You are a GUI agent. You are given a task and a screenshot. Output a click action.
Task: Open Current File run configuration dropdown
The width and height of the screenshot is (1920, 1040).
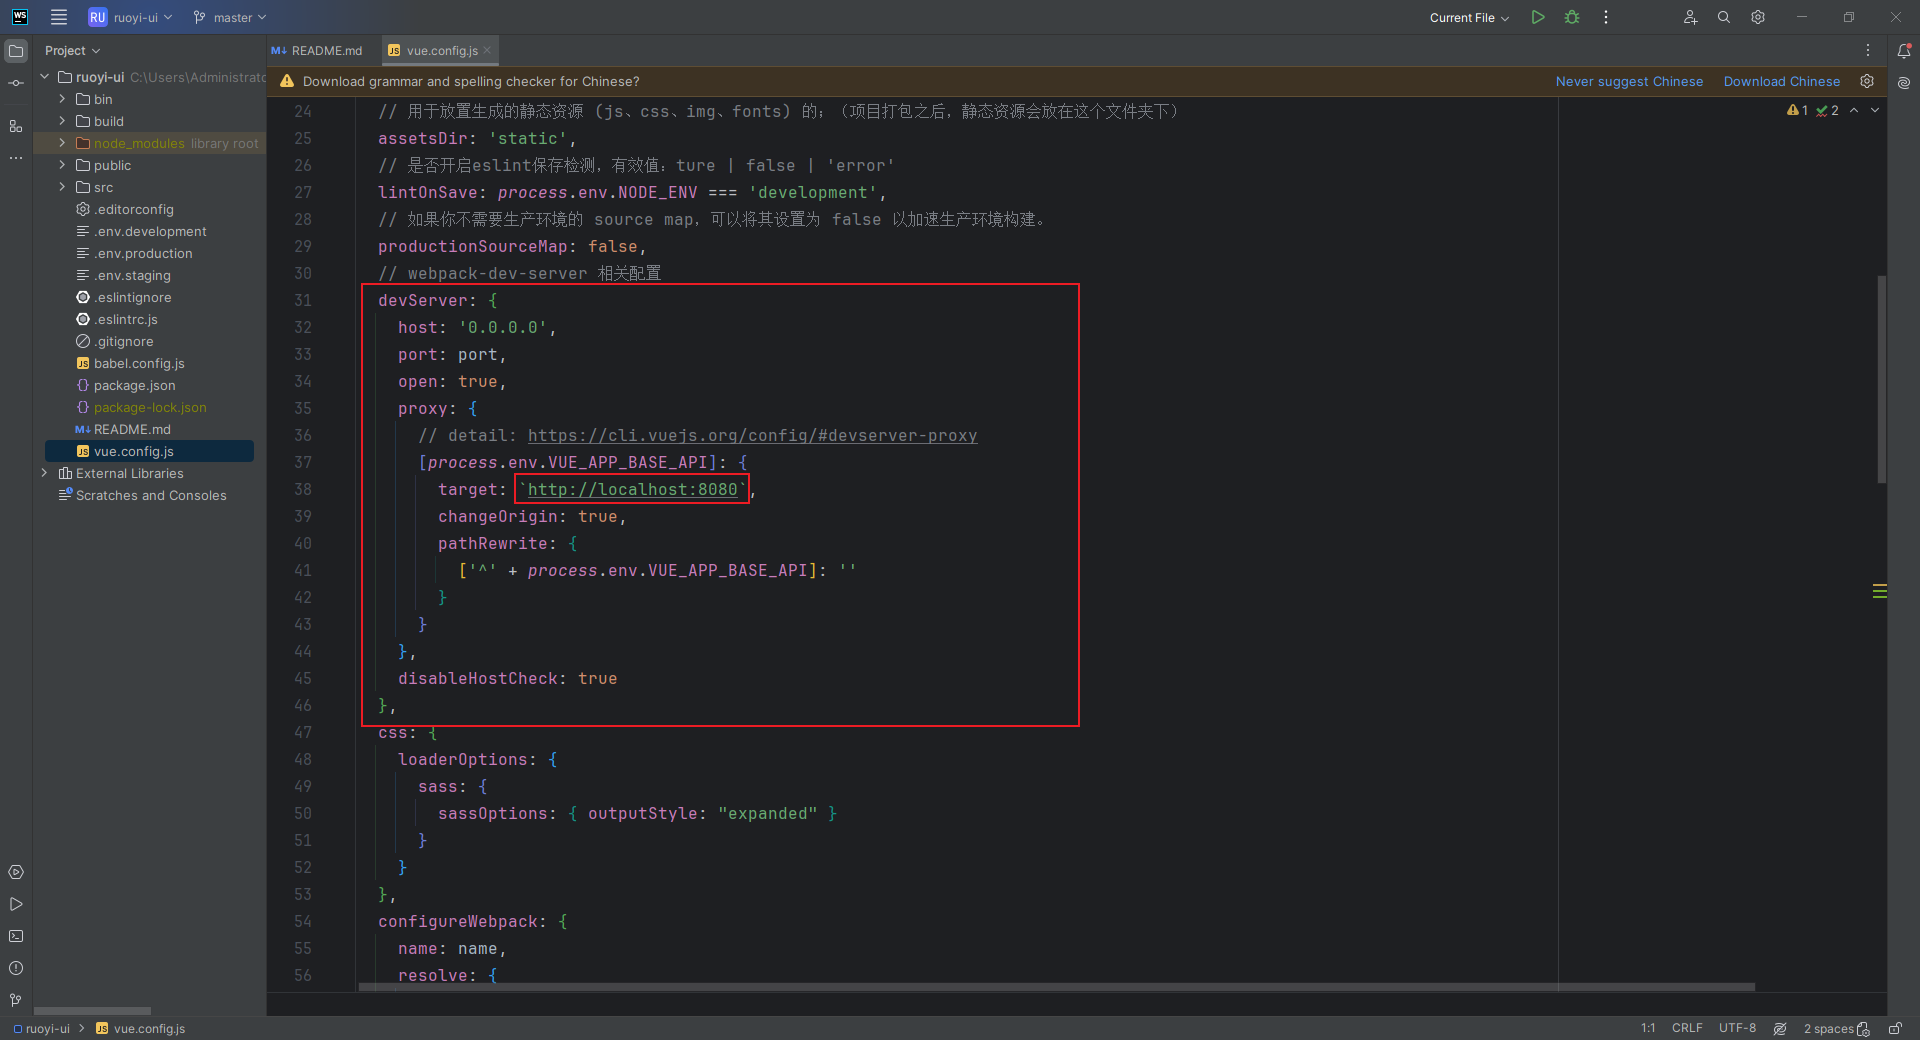(x=1470, y=17)
